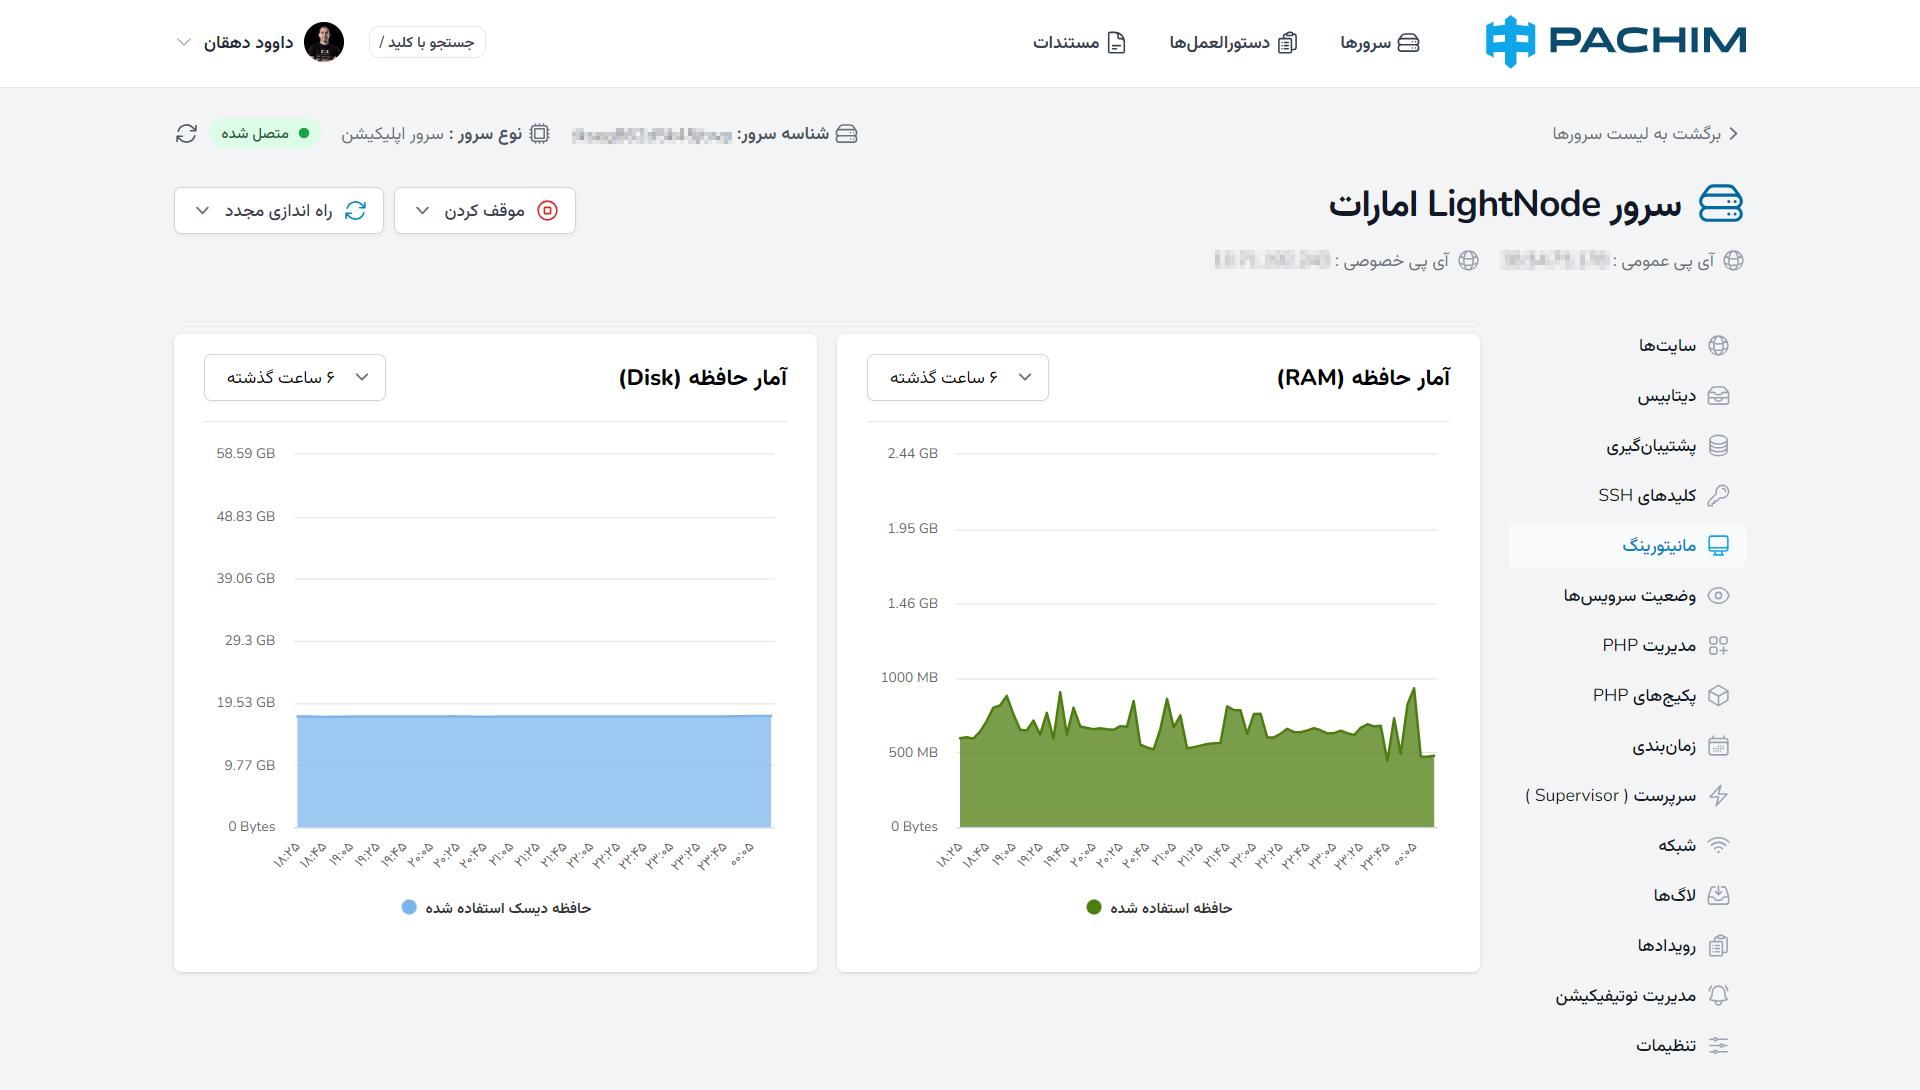Click the رویدادها clipboard icon

point(1718,946)
